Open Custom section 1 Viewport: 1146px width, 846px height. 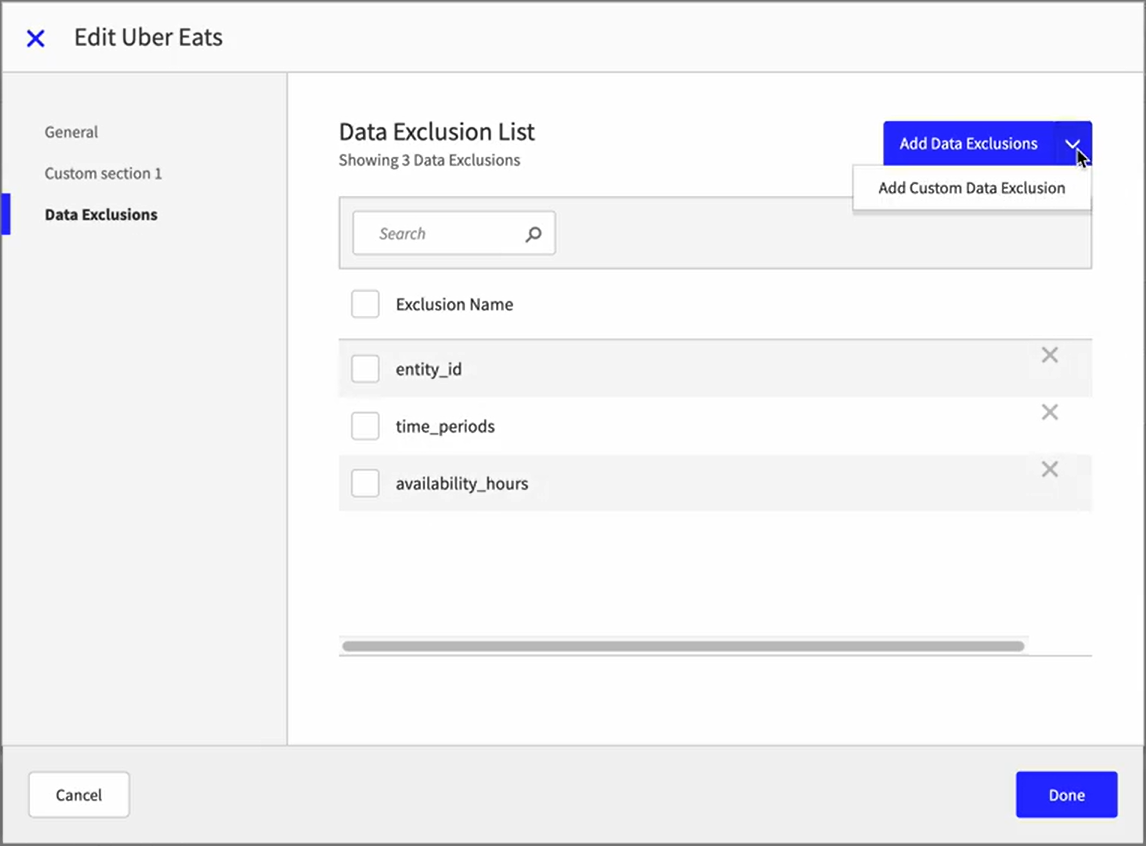tap(103, 173)
